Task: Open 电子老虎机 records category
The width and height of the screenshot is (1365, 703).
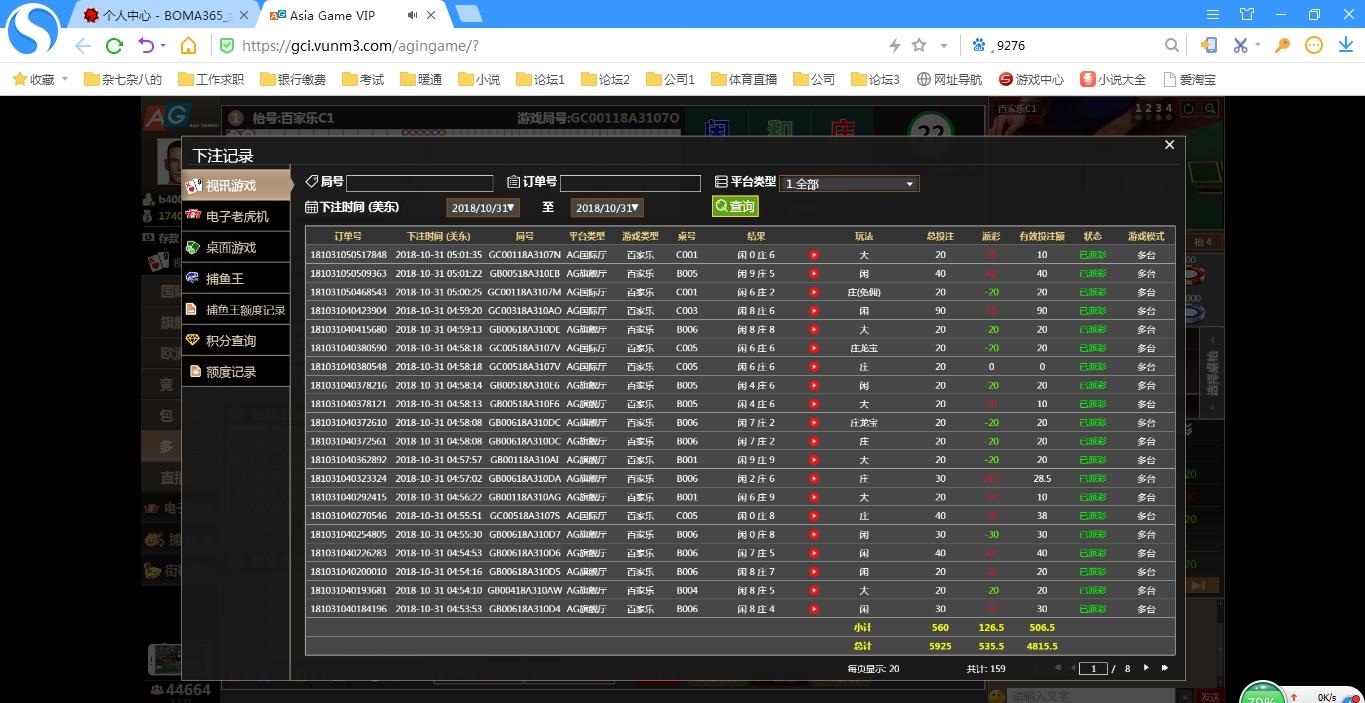Action: pos(236,216)
